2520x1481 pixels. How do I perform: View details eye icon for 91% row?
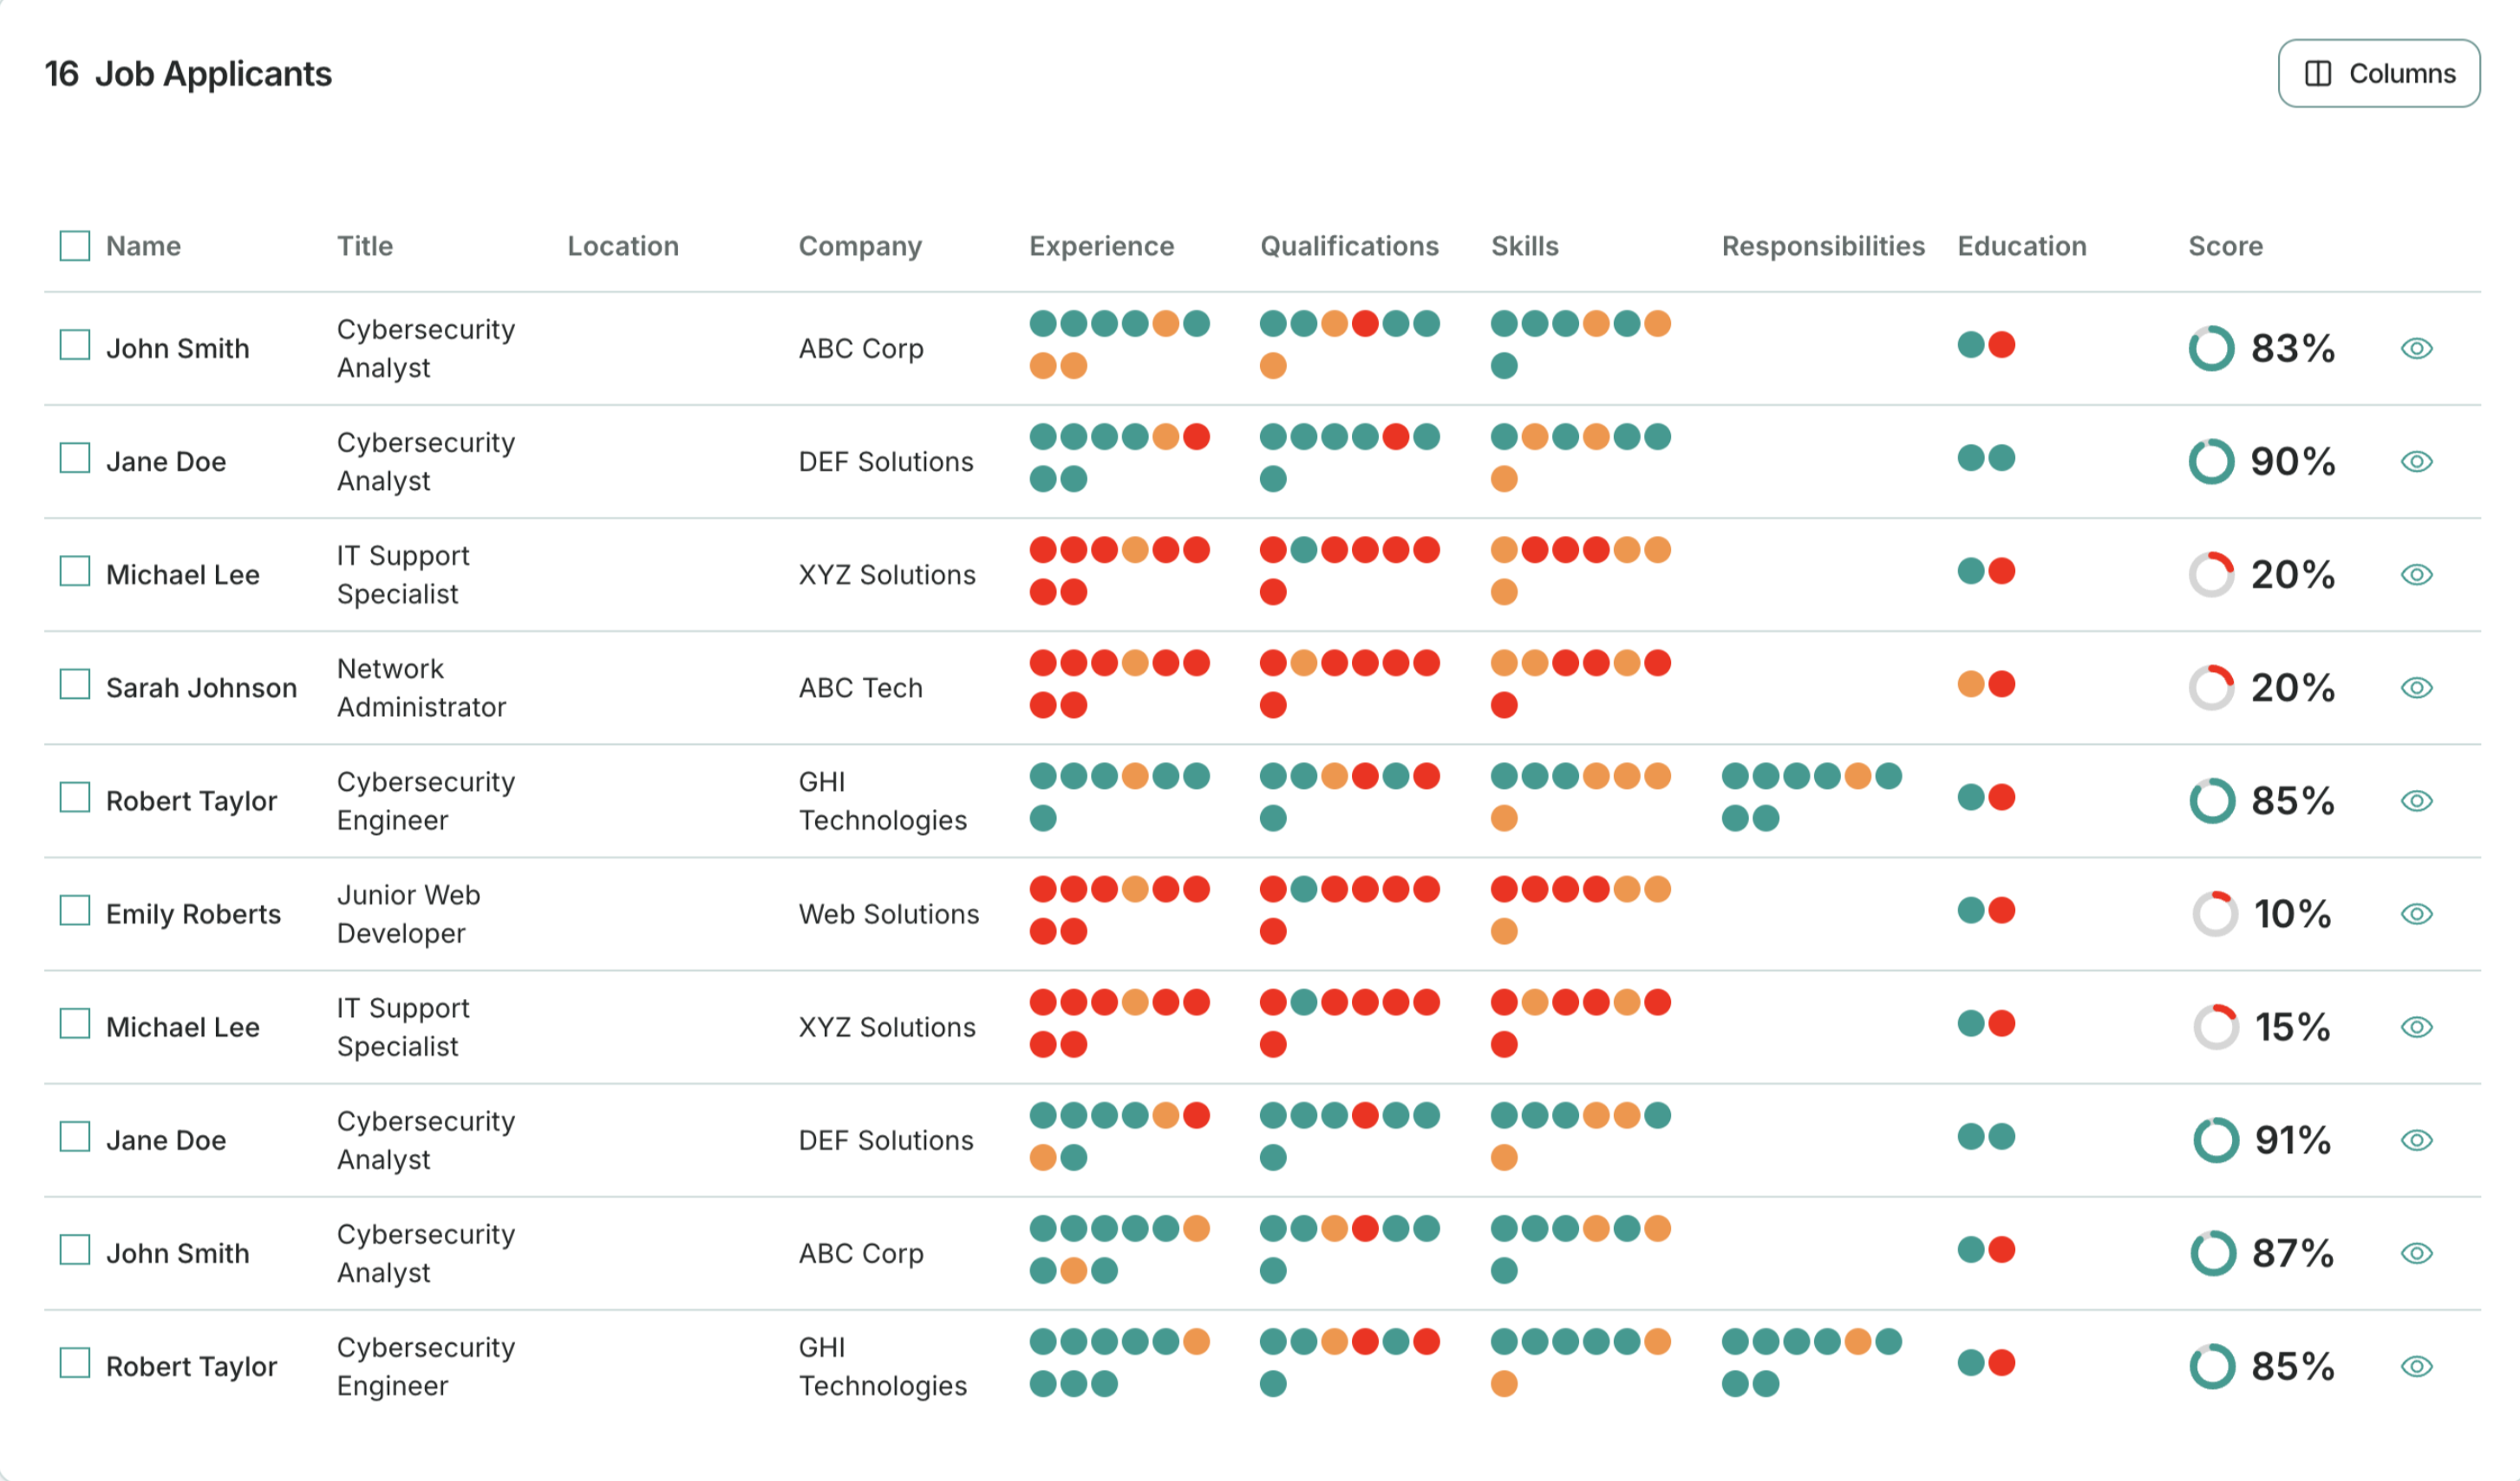[x=2416, y=1139]
